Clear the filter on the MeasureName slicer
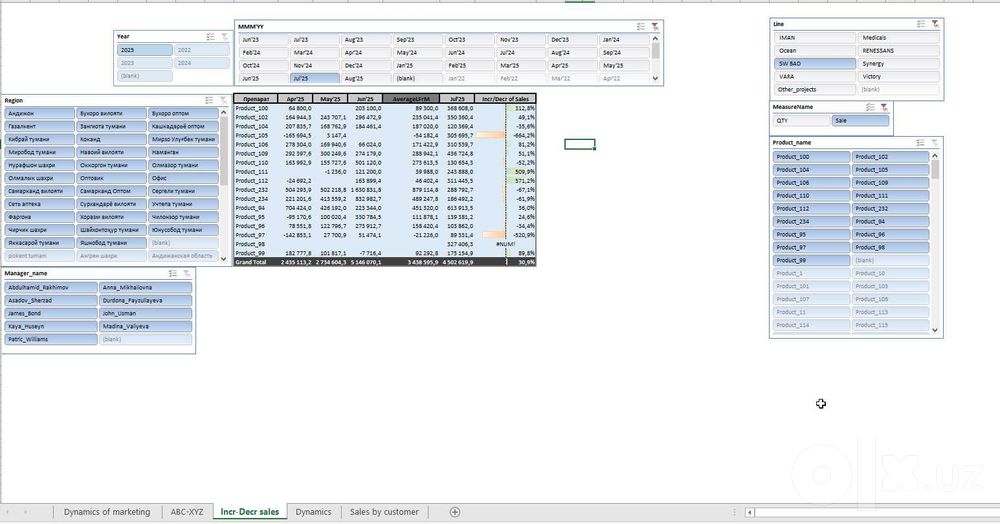This screenshot has width=1000, height=524. 885,107
